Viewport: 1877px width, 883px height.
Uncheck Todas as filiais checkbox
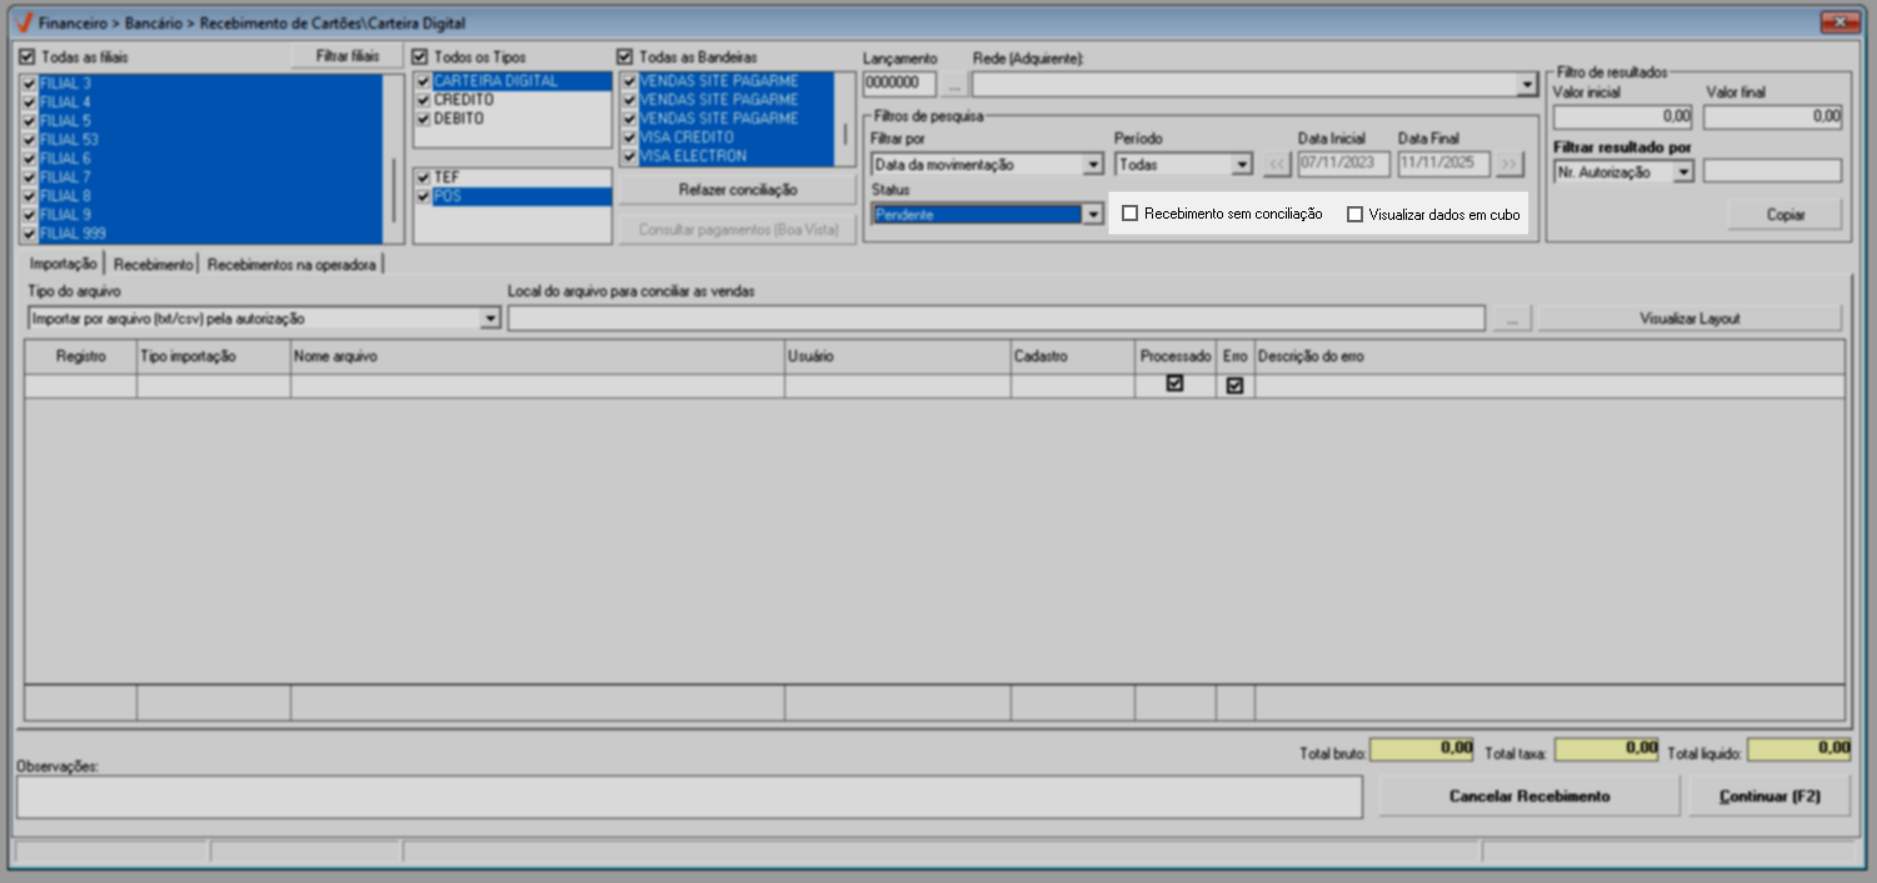[x=28, y=57]
